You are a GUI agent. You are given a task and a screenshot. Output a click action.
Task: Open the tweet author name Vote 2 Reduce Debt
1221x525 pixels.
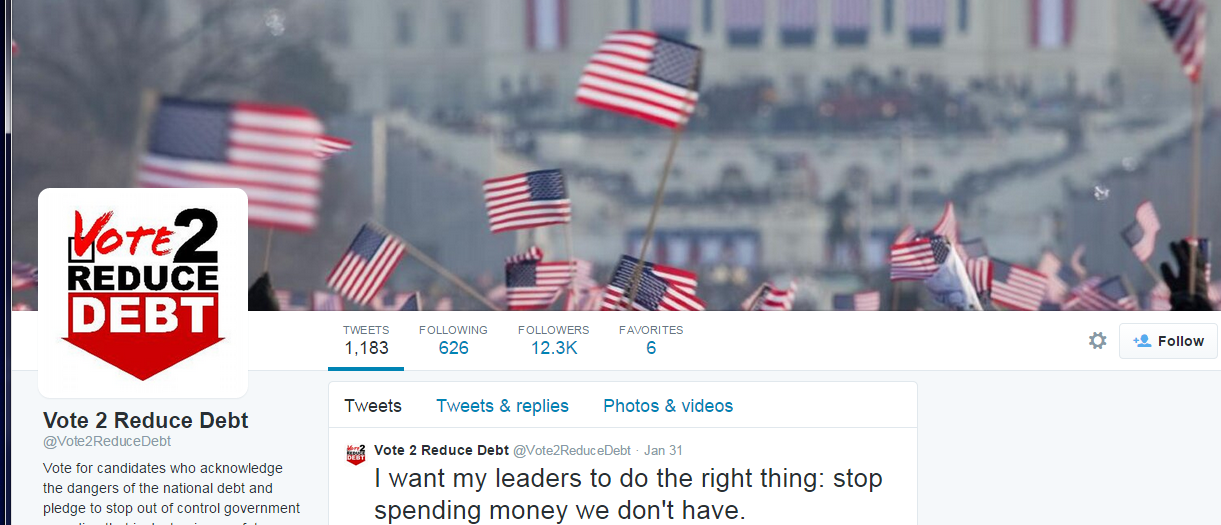click(x=441, y=450)
